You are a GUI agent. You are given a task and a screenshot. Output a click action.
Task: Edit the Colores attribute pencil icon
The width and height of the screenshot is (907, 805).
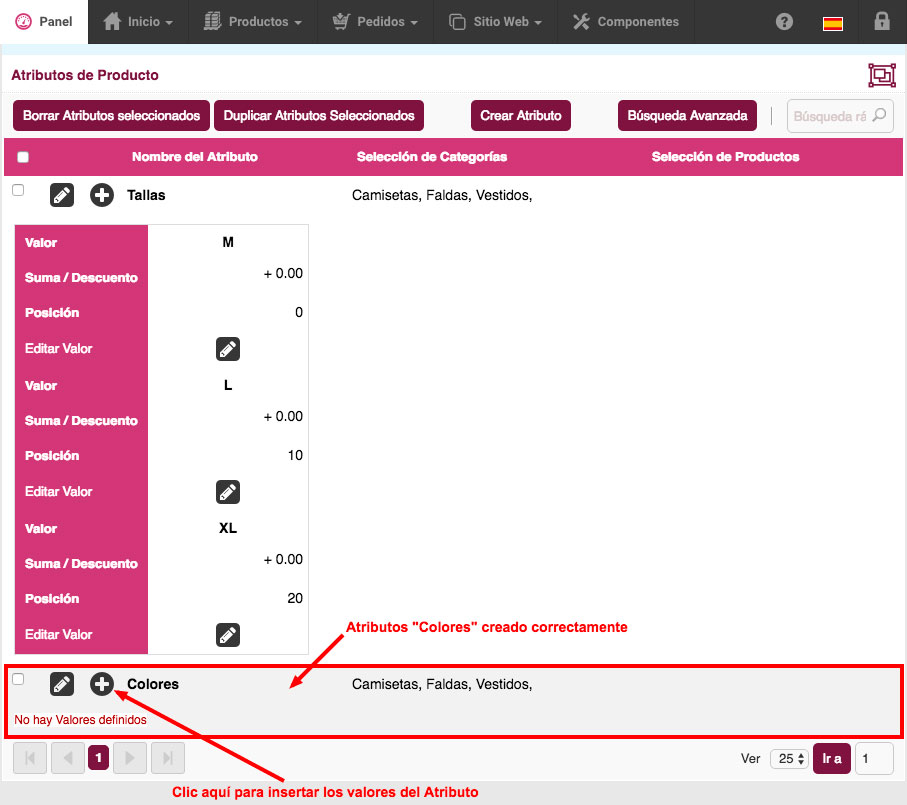tap(62, 684)
